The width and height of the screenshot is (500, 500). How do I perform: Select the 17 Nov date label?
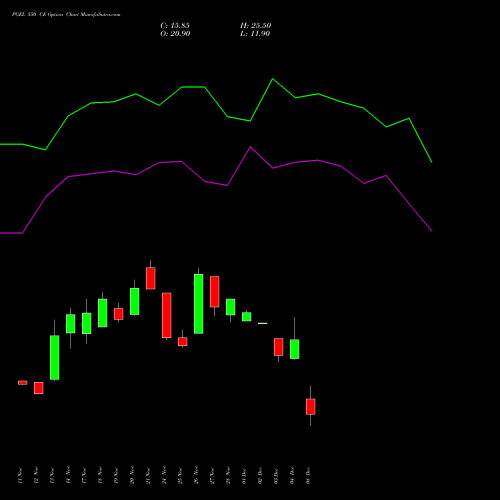click(x=84, y=476)
